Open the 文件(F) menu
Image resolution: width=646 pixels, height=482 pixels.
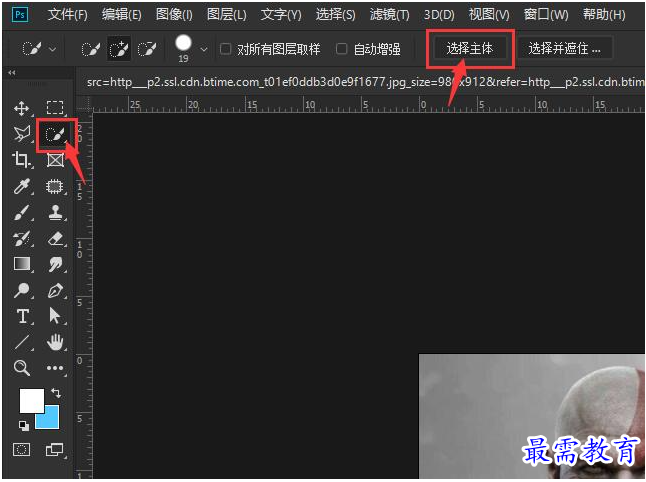(x=68, y=15)
